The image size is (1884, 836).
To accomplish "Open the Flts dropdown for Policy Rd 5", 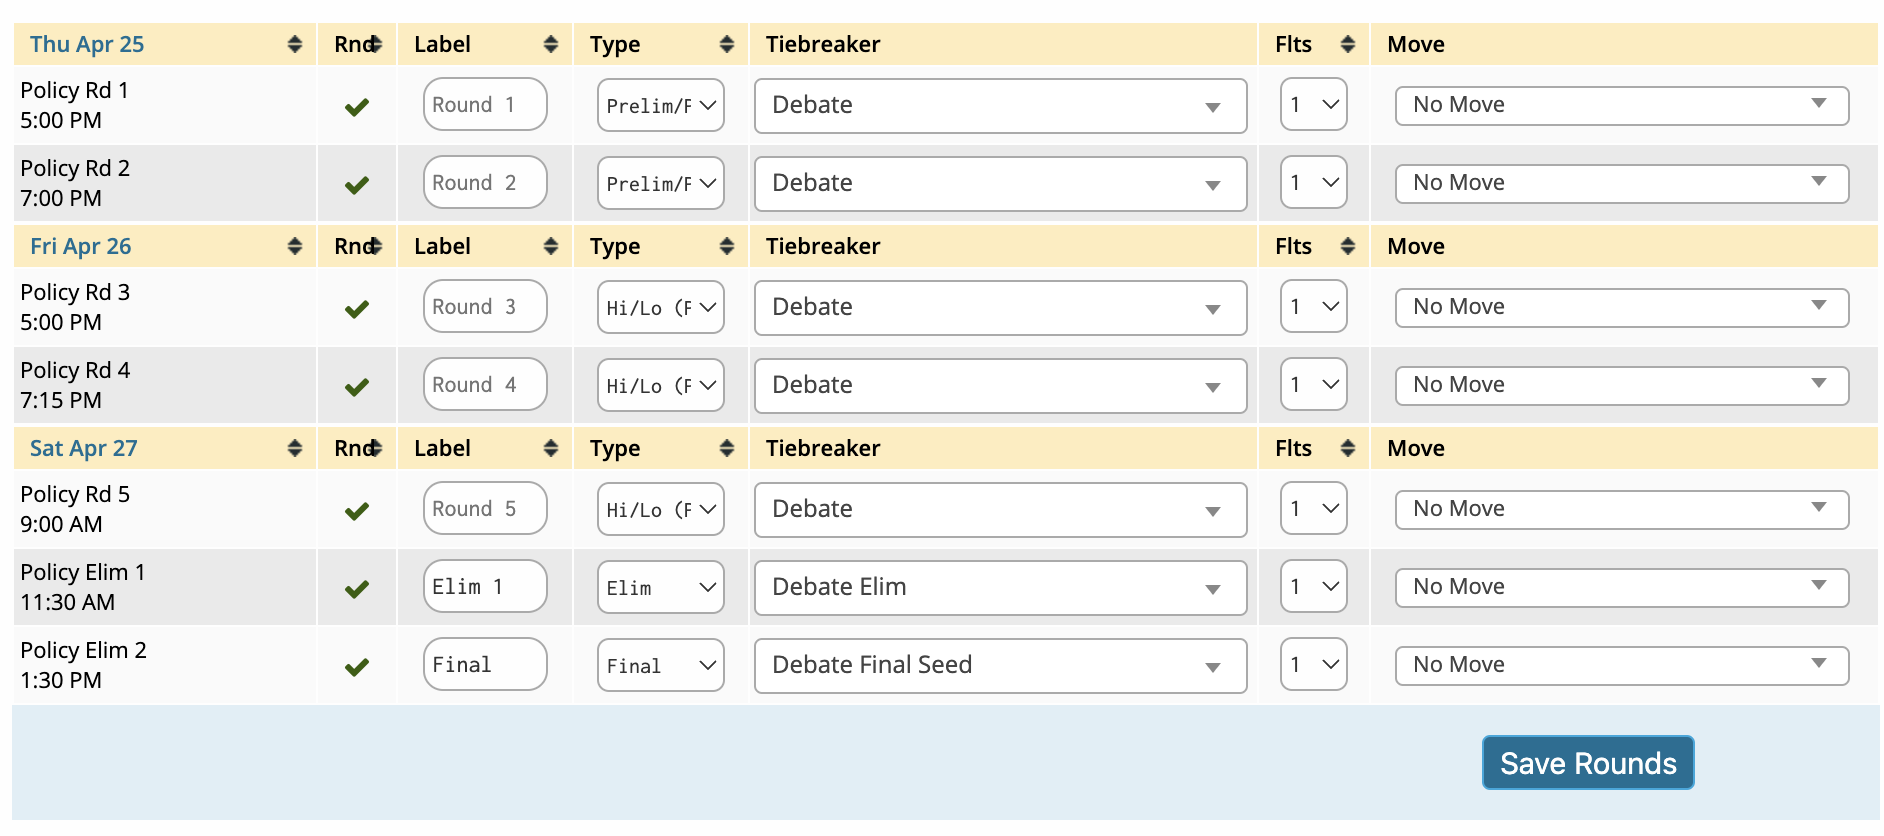I will (1313, 509).
